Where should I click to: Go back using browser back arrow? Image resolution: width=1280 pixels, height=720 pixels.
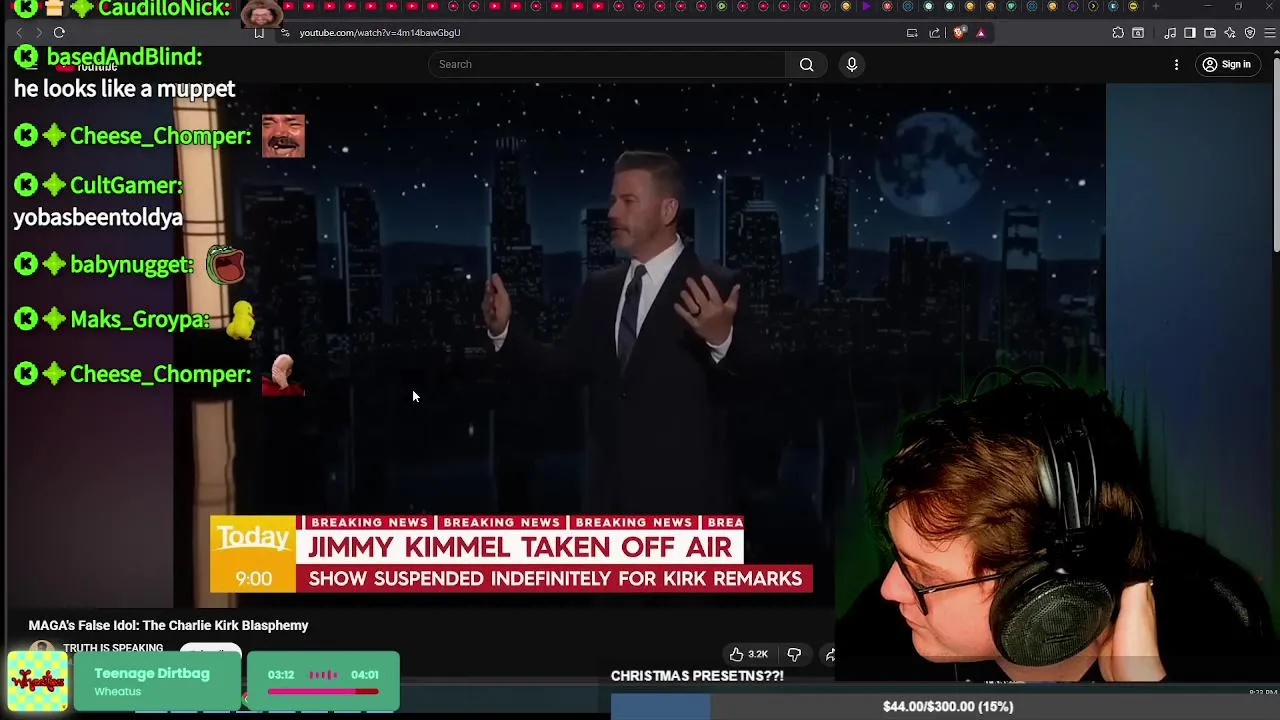point(18,33)
